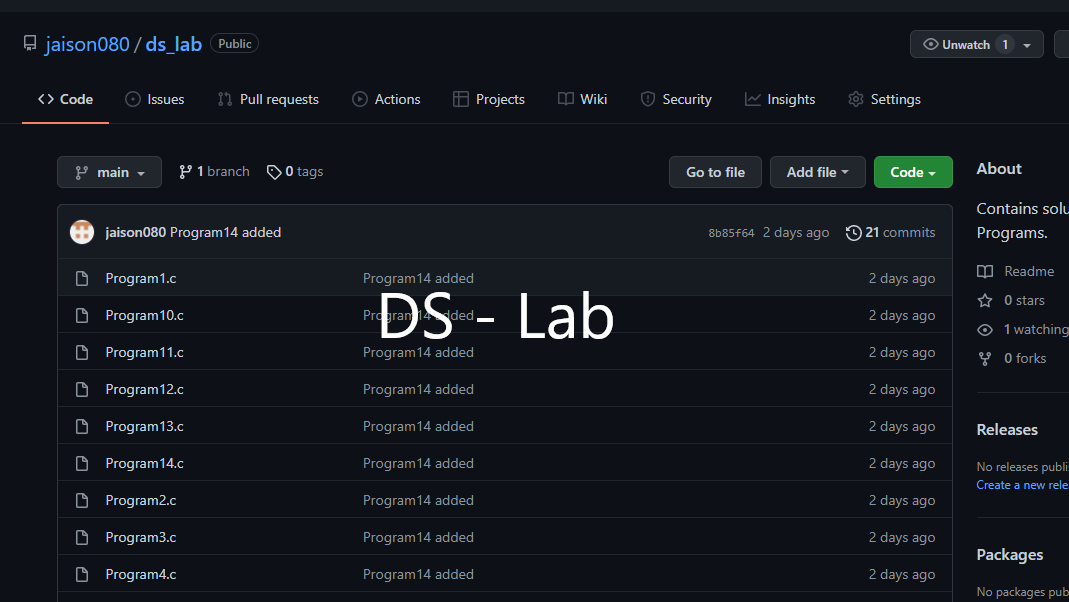1069x602 pixels.
Task: Switch to the Issues tab
Action: point(154,99)
